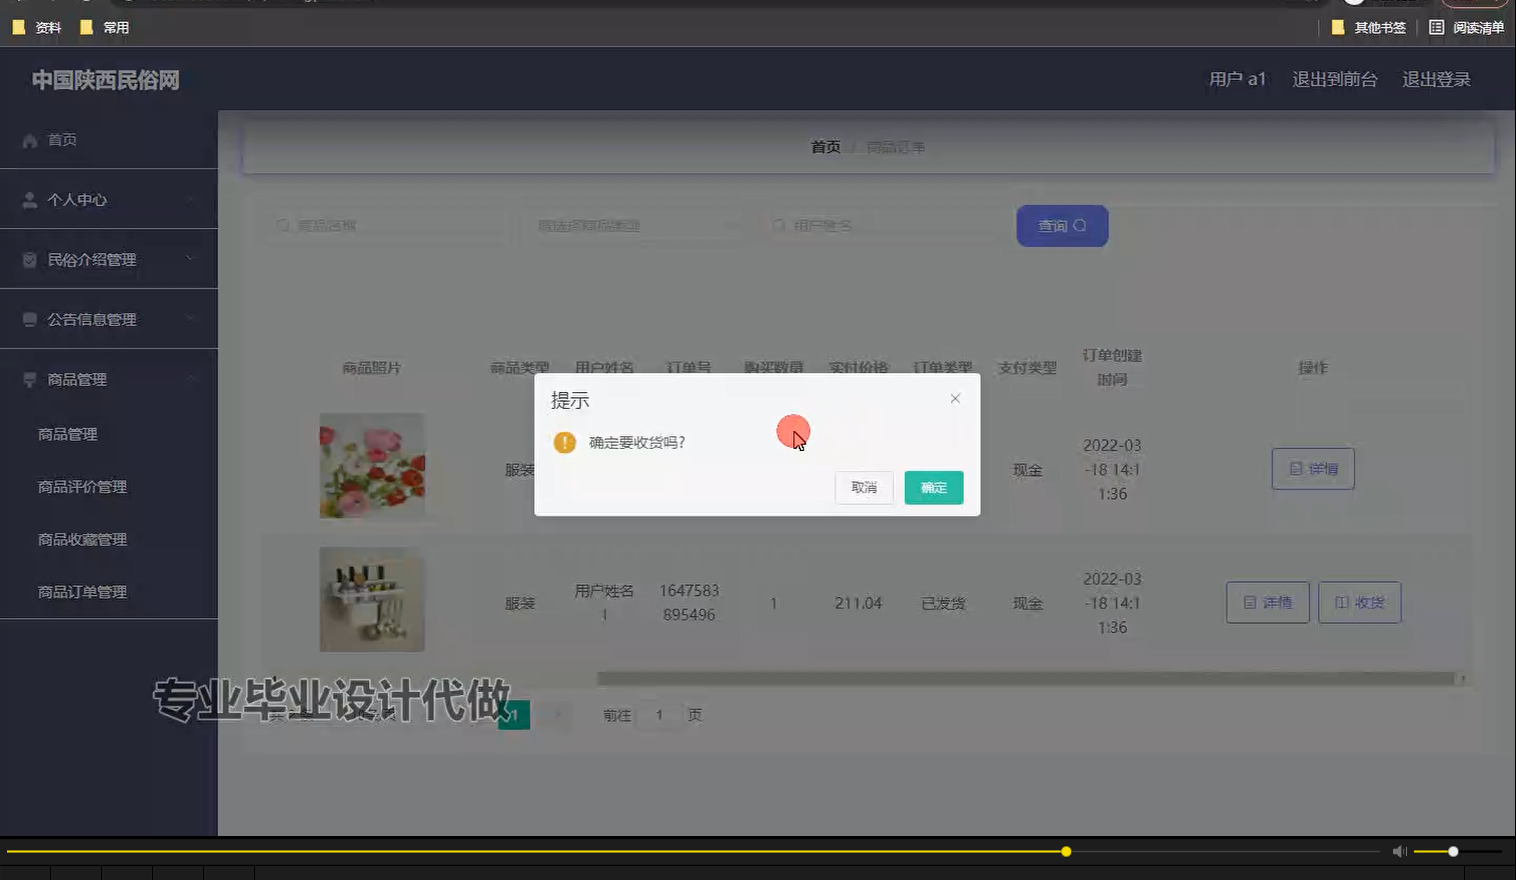This screenshot has height=880, width=1516.
Task: Collapse the 商品管理 submenu chevron
Action: 191,378
